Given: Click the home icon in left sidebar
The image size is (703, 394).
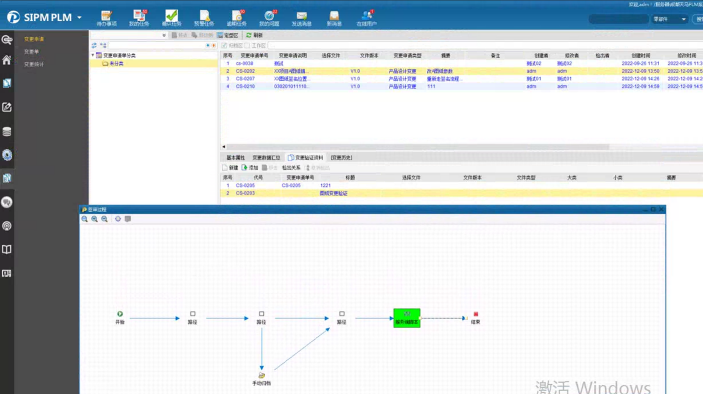Looking at the screenshot, I should [x=7, y=60].
